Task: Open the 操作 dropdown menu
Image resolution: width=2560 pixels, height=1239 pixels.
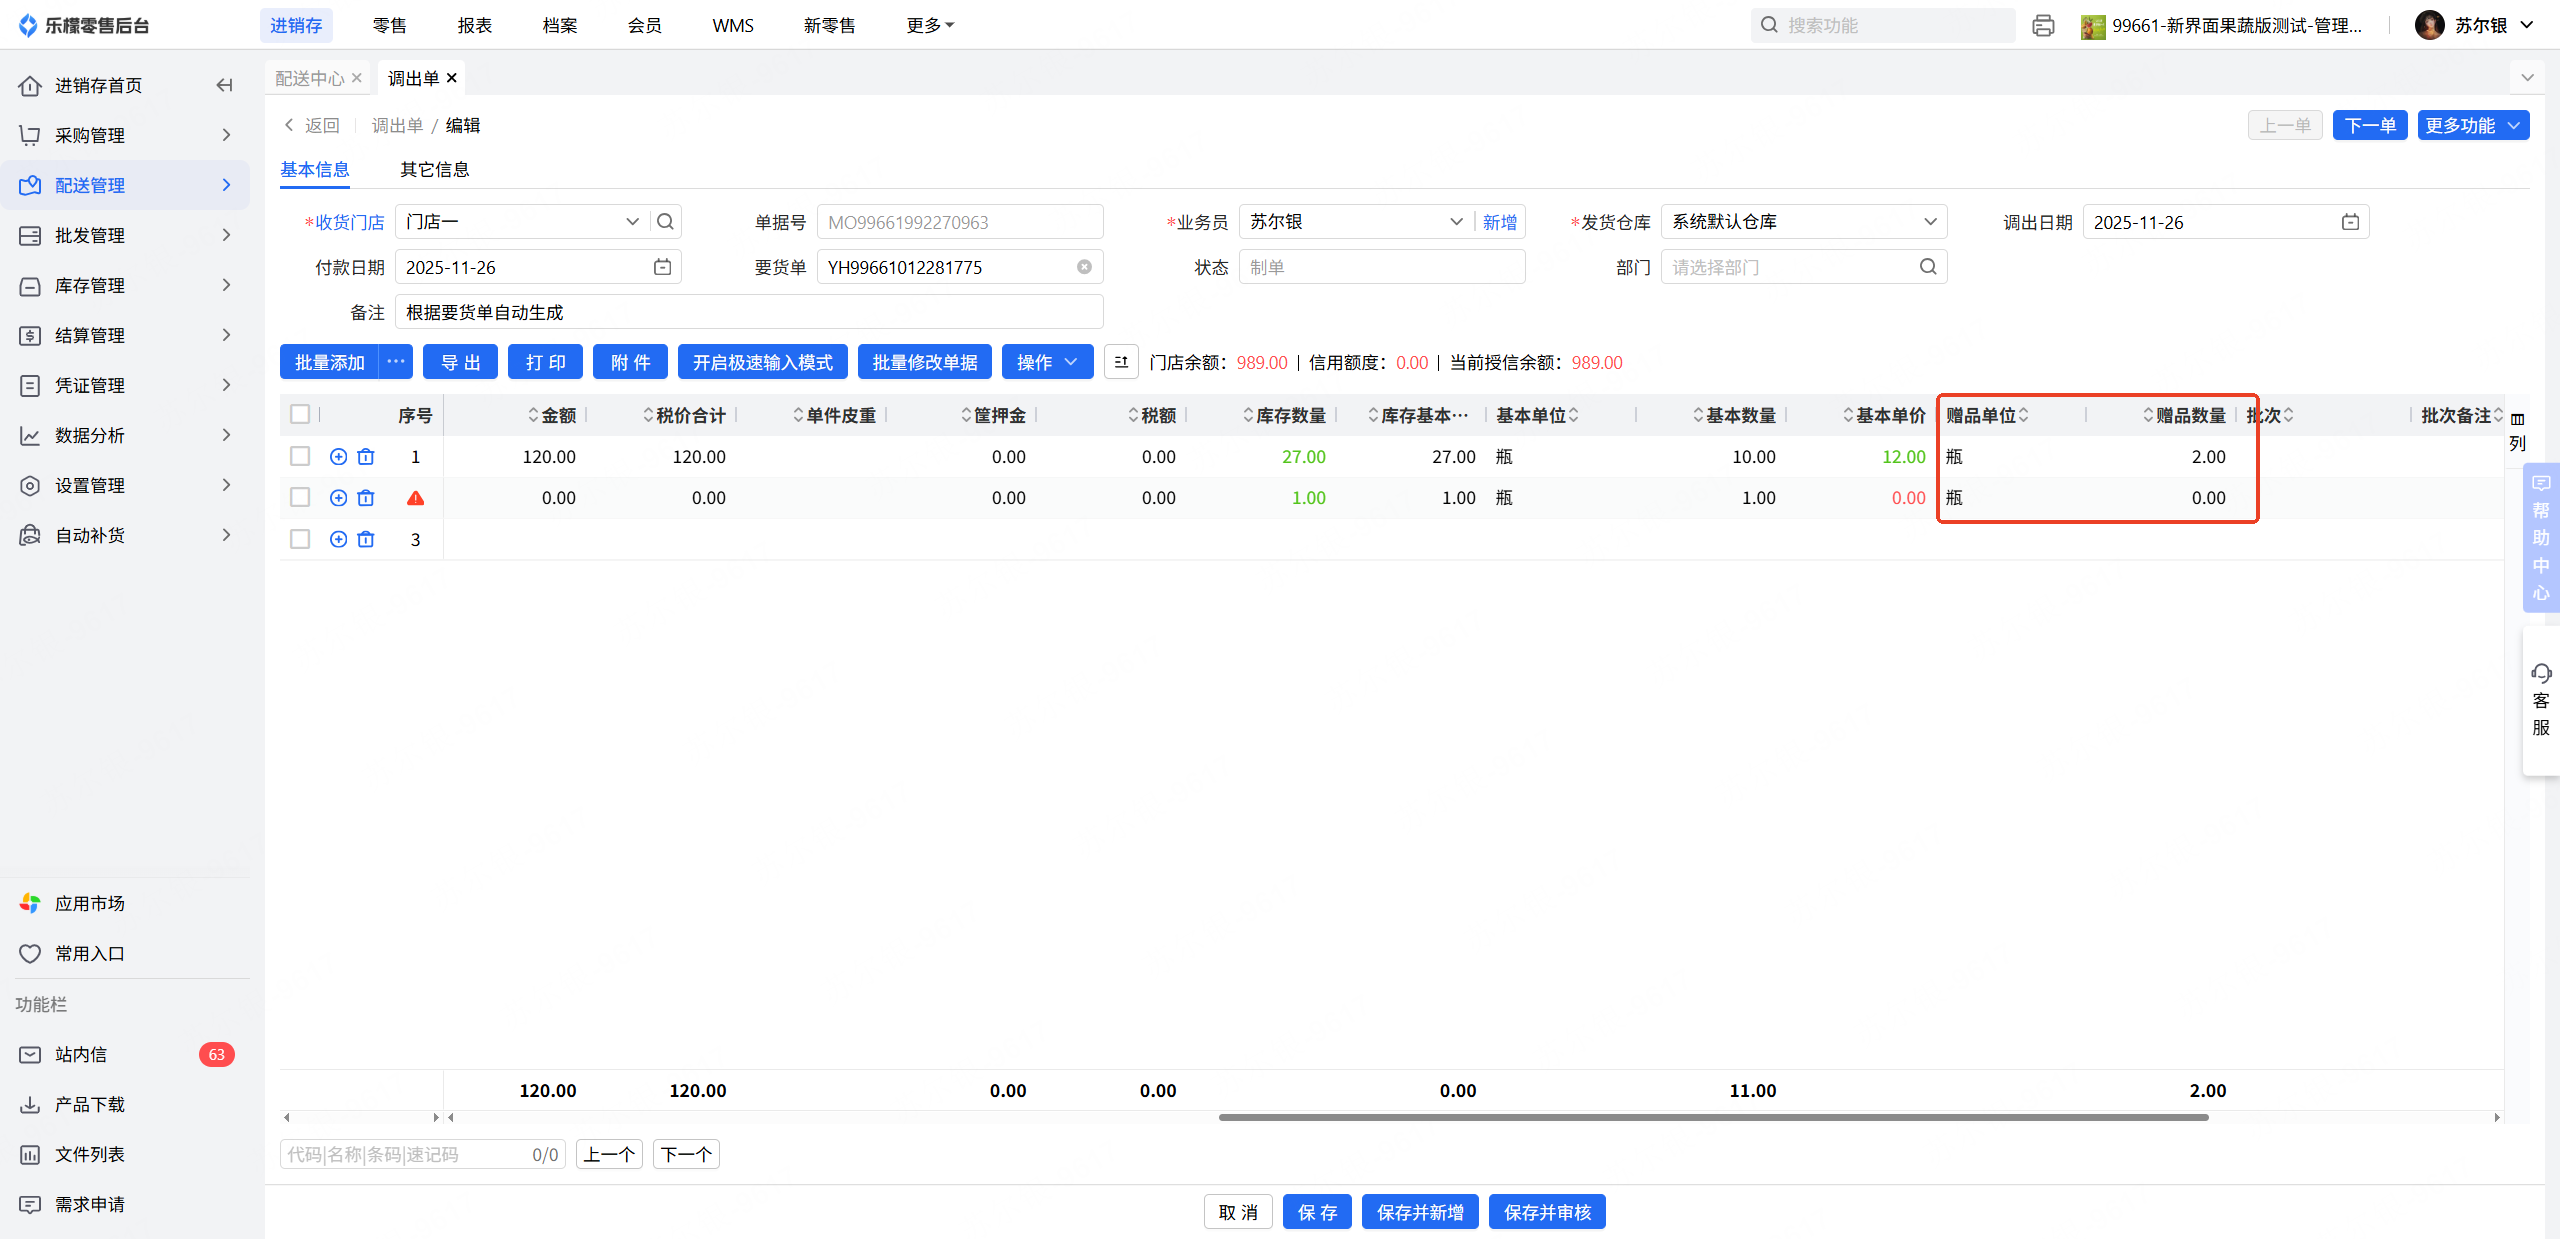Action: tap(1046, 362)
